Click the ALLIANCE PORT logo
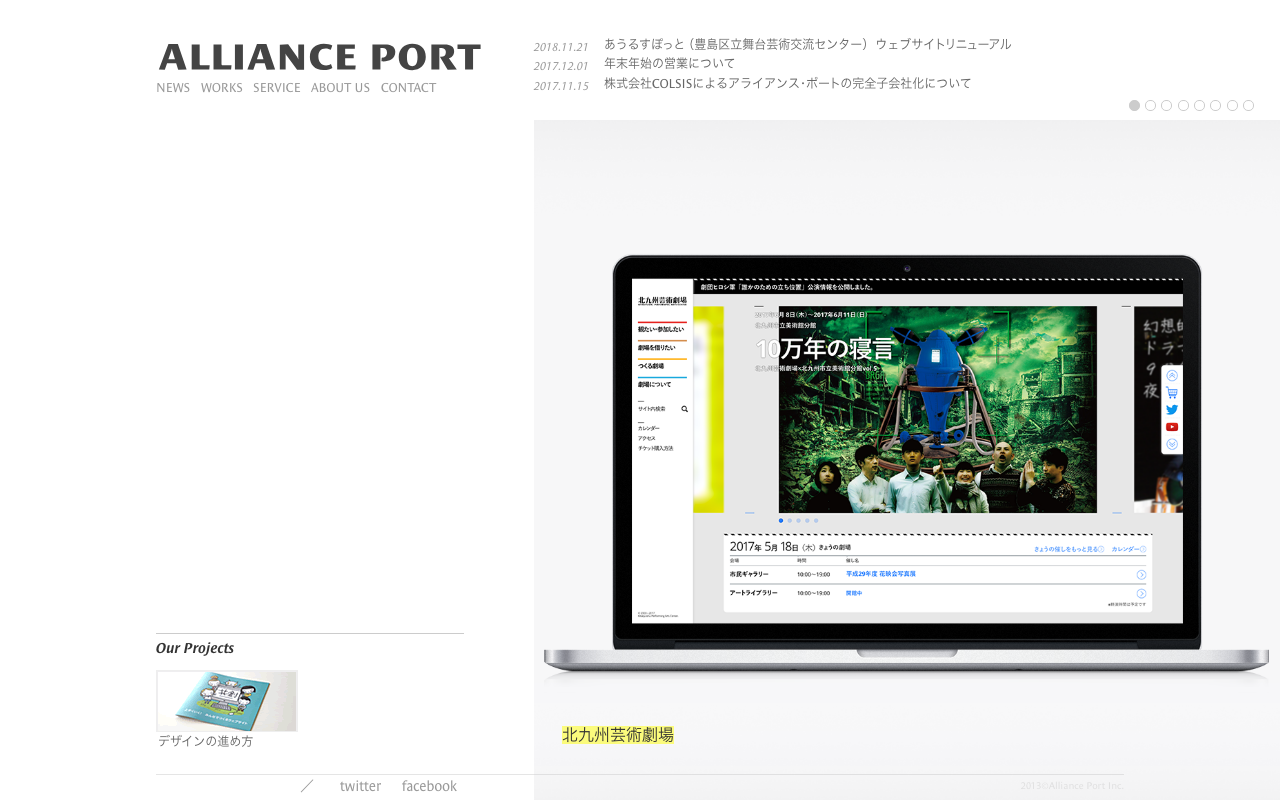The image size is (1280, 800). coord(320,57)
